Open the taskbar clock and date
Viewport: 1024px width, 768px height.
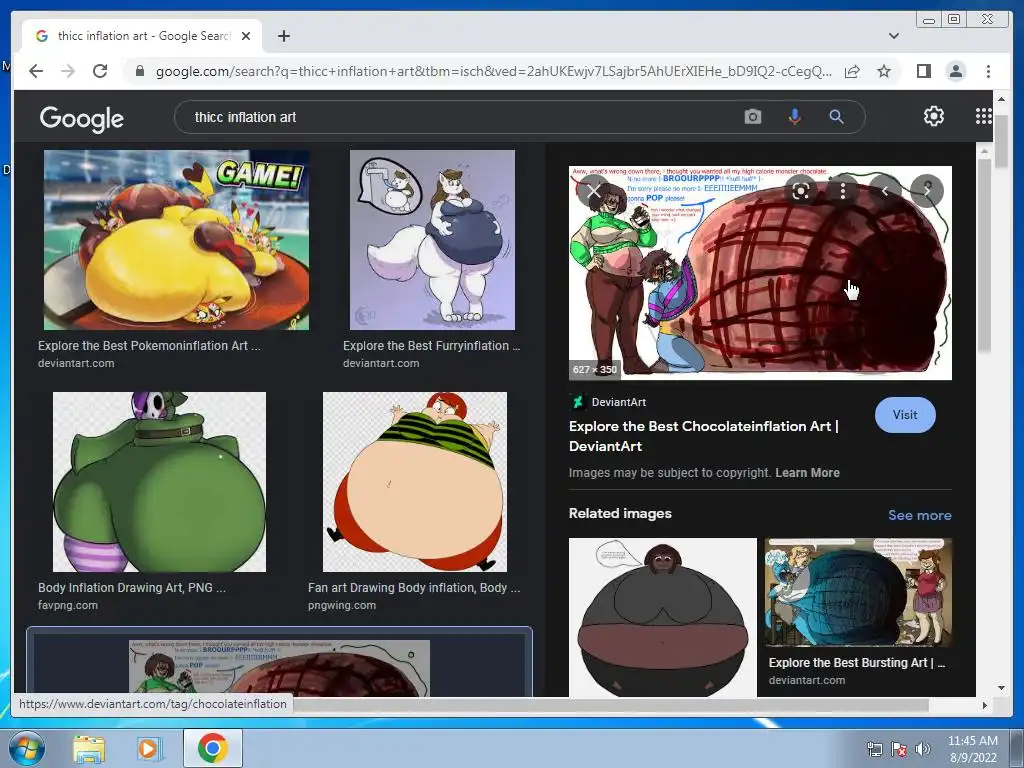click(x=972, y=749)
